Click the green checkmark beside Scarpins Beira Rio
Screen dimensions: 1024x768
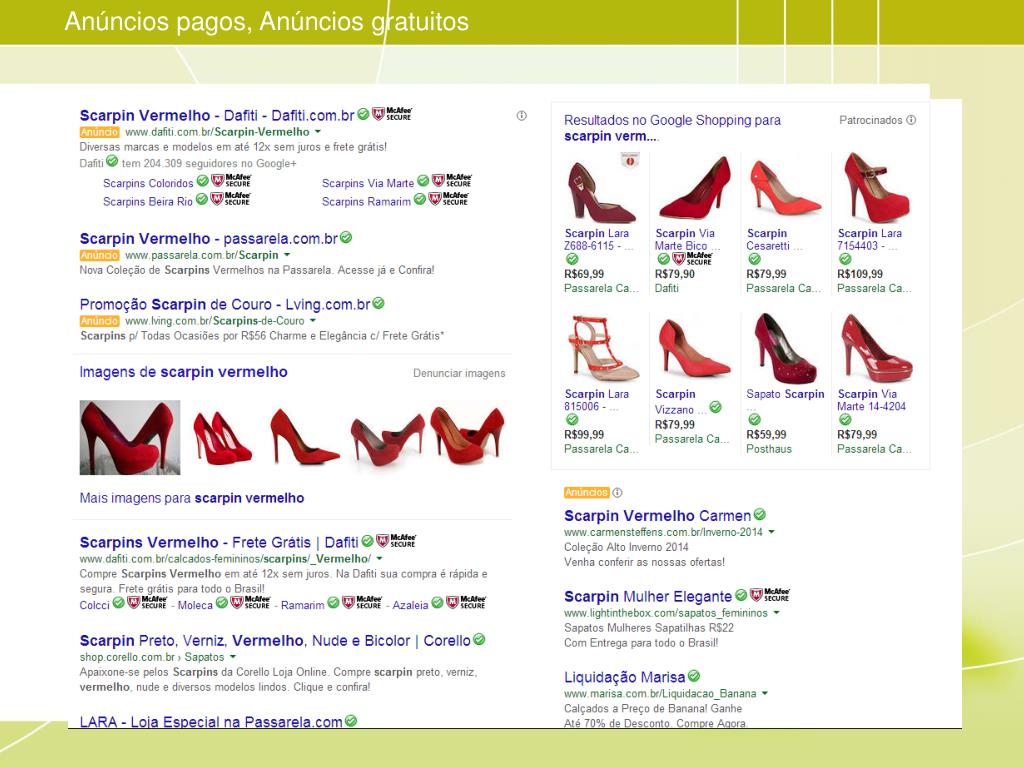click(x=202, y=199)
